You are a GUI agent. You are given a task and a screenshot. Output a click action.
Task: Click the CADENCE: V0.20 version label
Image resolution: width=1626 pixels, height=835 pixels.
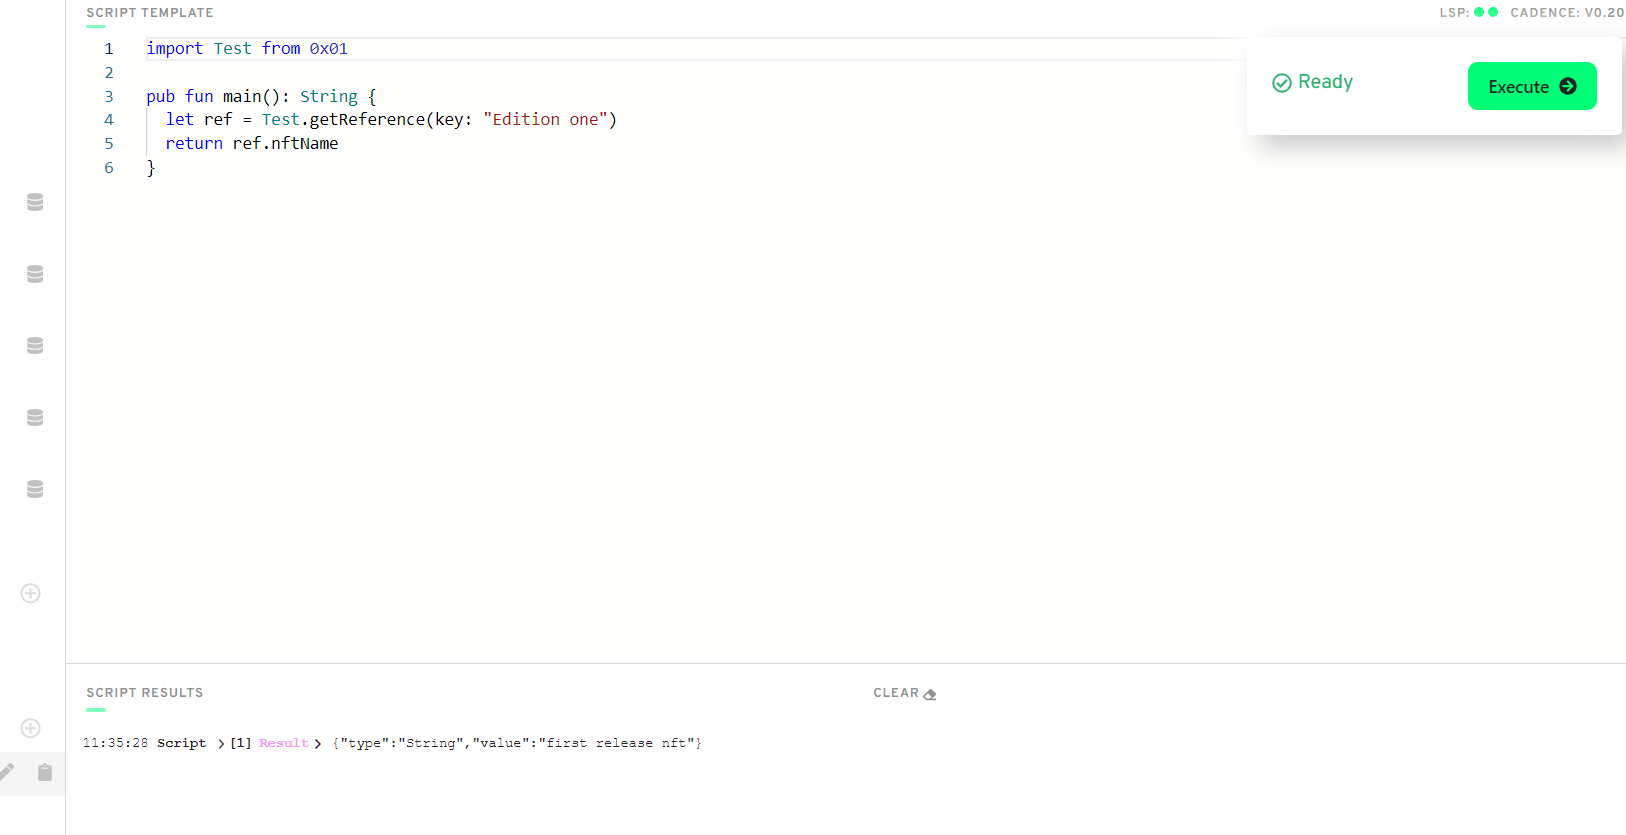click(1567, 13)
